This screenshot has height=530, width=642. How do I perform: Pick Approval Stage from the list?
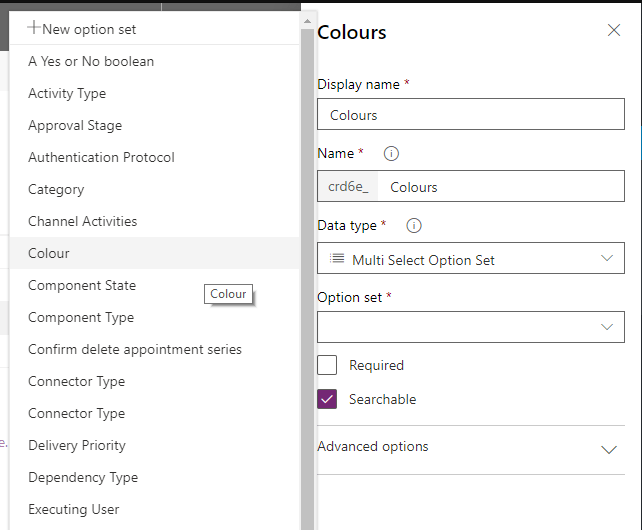click(x=155, y=125)
